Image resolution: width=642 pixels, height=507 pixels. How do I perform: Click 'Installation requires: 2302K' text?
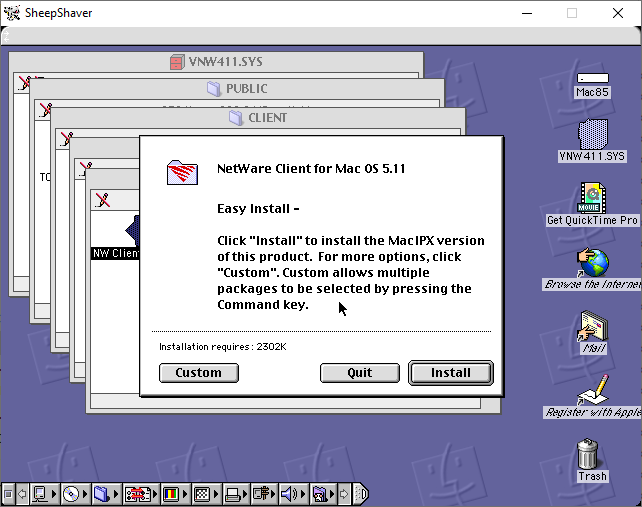tap(222, 347)
